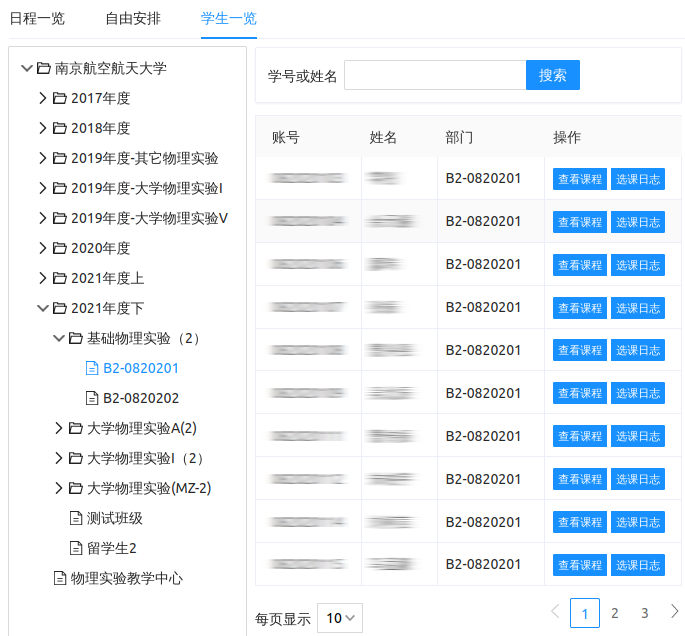Click 选课日志 in the last table row

tap(637, 565)
